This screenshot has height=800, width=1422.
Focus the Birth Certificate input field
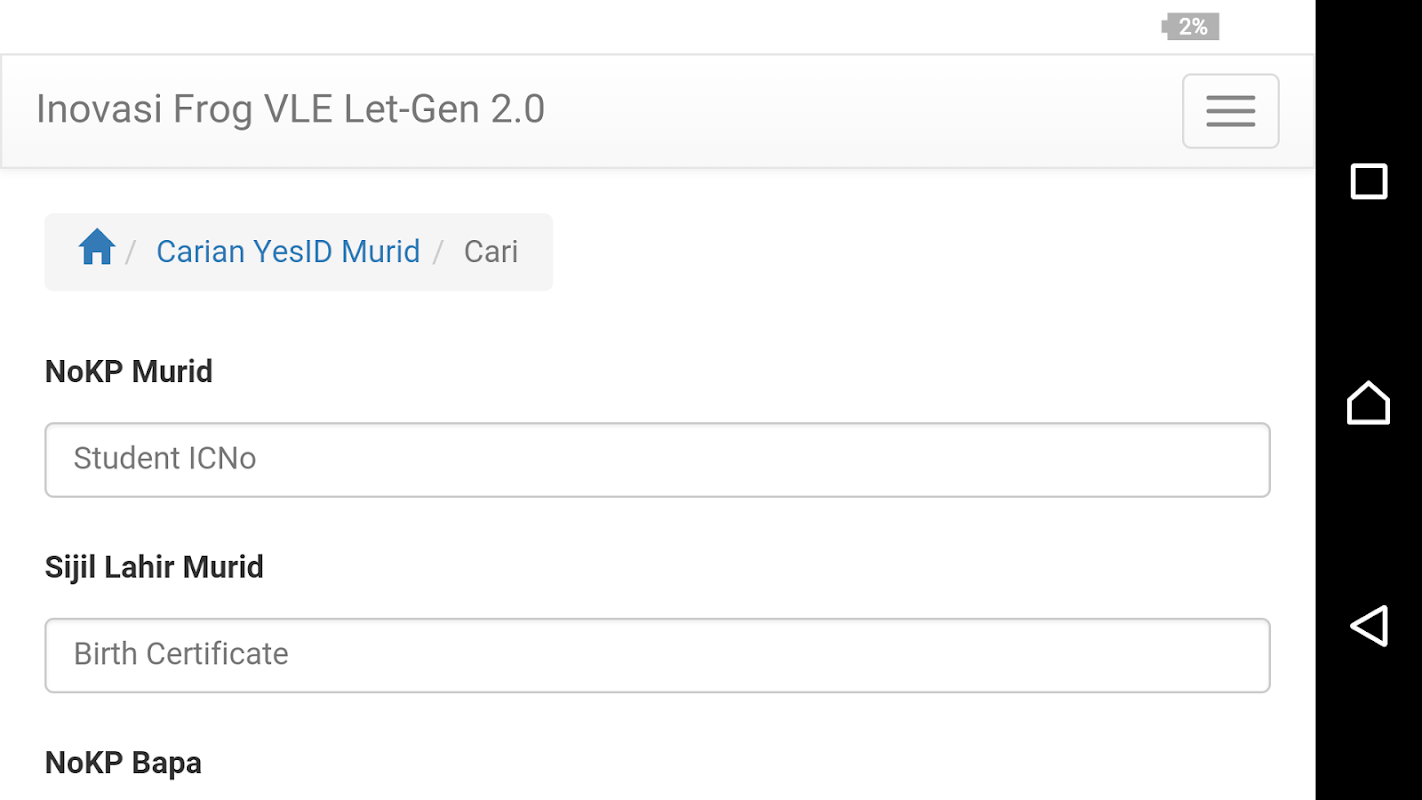(657, 655)
